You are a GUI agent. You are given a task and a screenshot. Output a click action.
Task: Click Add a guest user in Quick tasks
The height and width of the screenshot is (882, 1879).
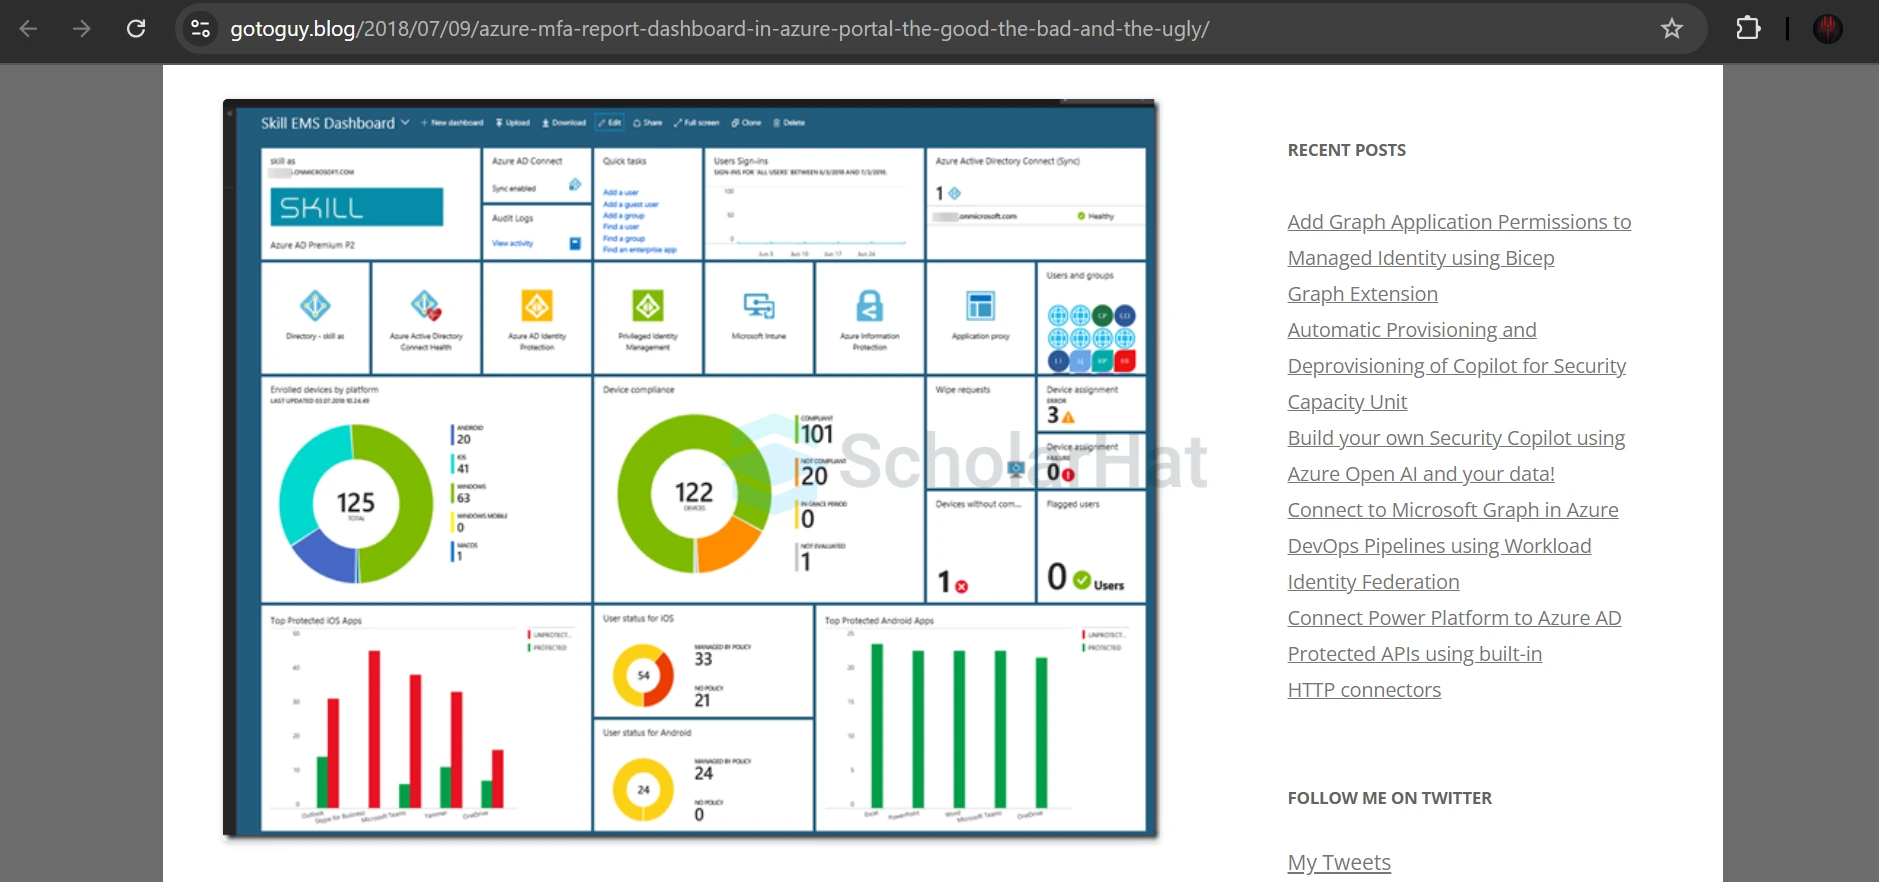pyautogui.click(x=630, y=204)
